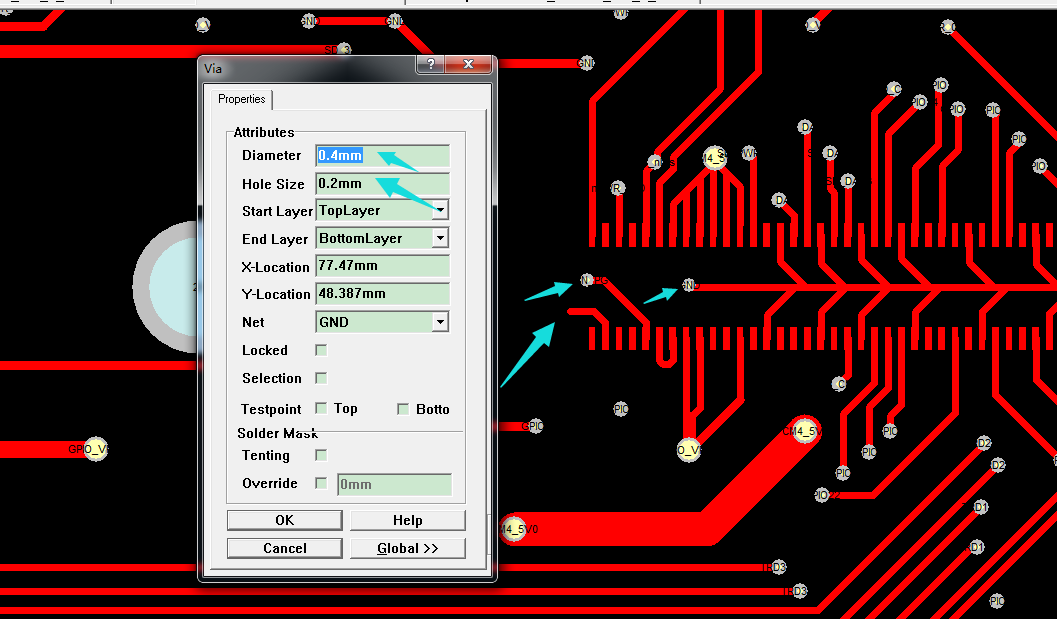Click the GPIO_V via on the left side
1057x619 pixels.
pos(95,449)
